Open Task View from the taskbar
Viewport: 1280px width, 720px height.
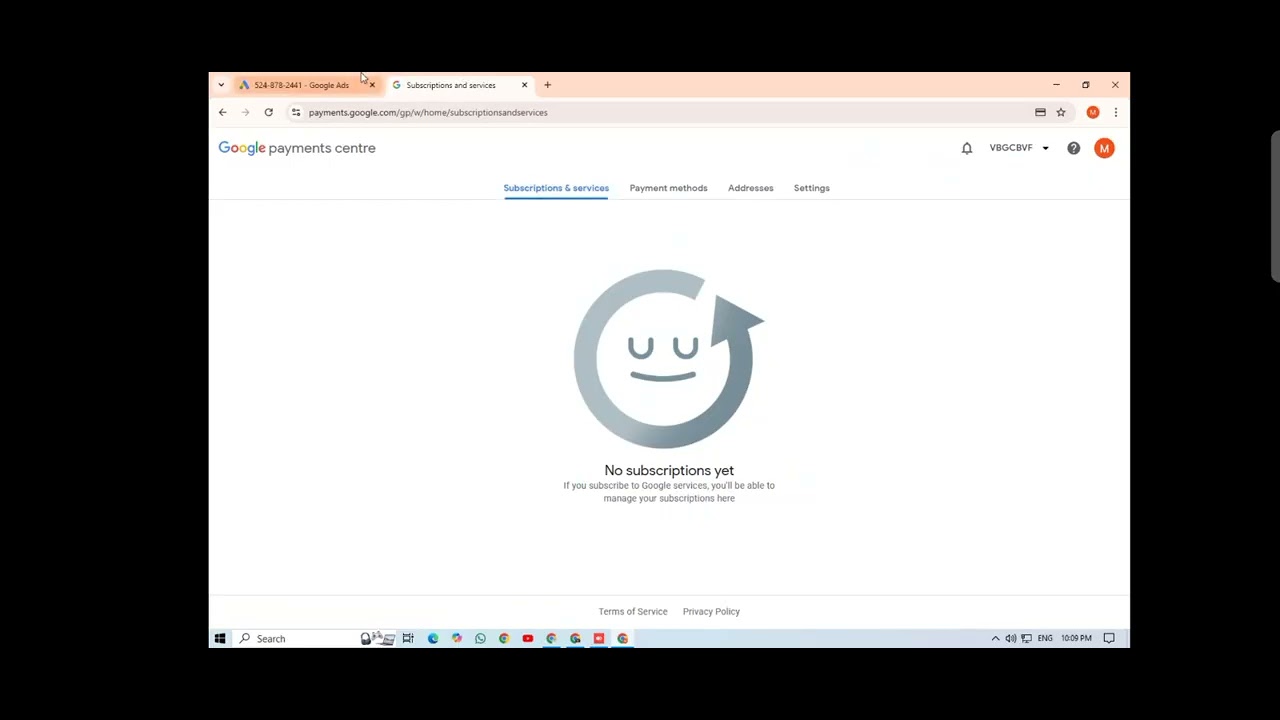408,638
